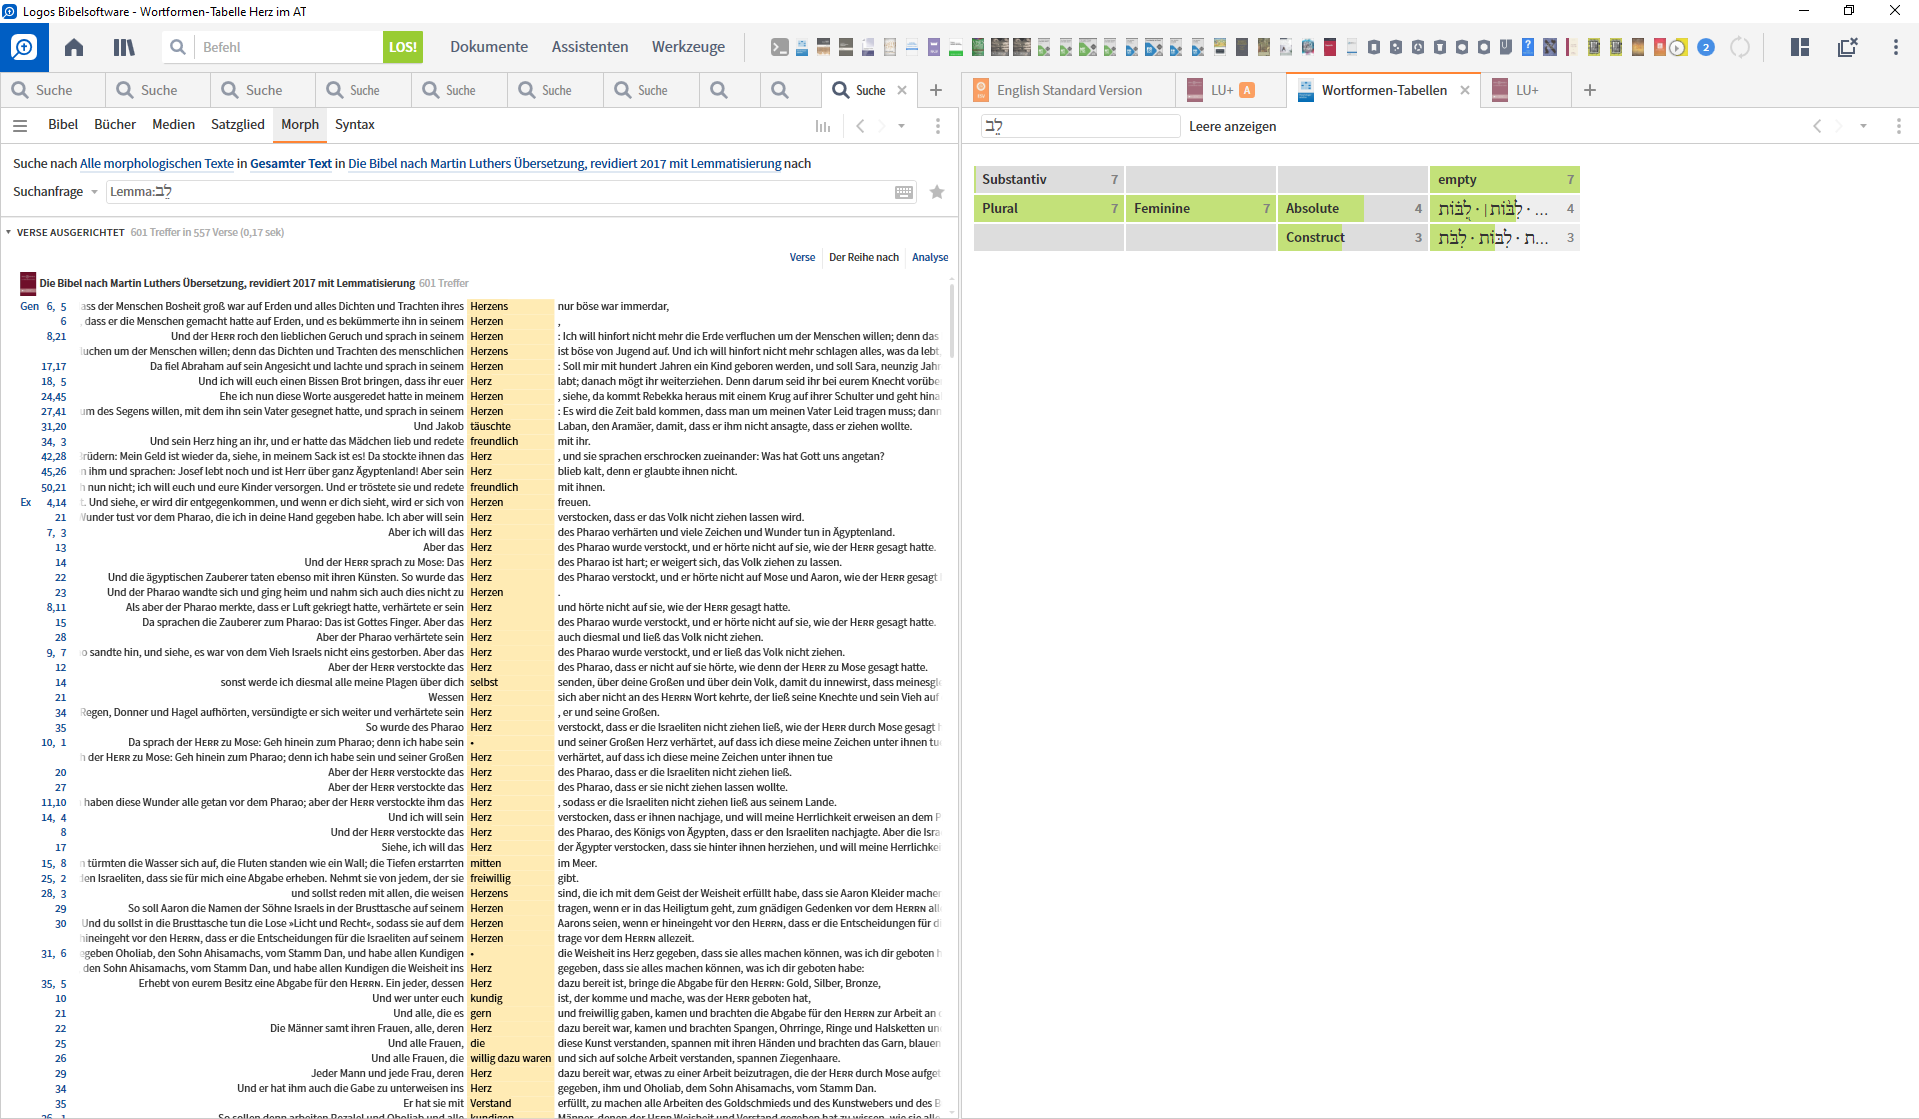This screenshot has width=1919, height=1119.
Task: Click the Absolute row green bar cell
Action: point(1352,209)
